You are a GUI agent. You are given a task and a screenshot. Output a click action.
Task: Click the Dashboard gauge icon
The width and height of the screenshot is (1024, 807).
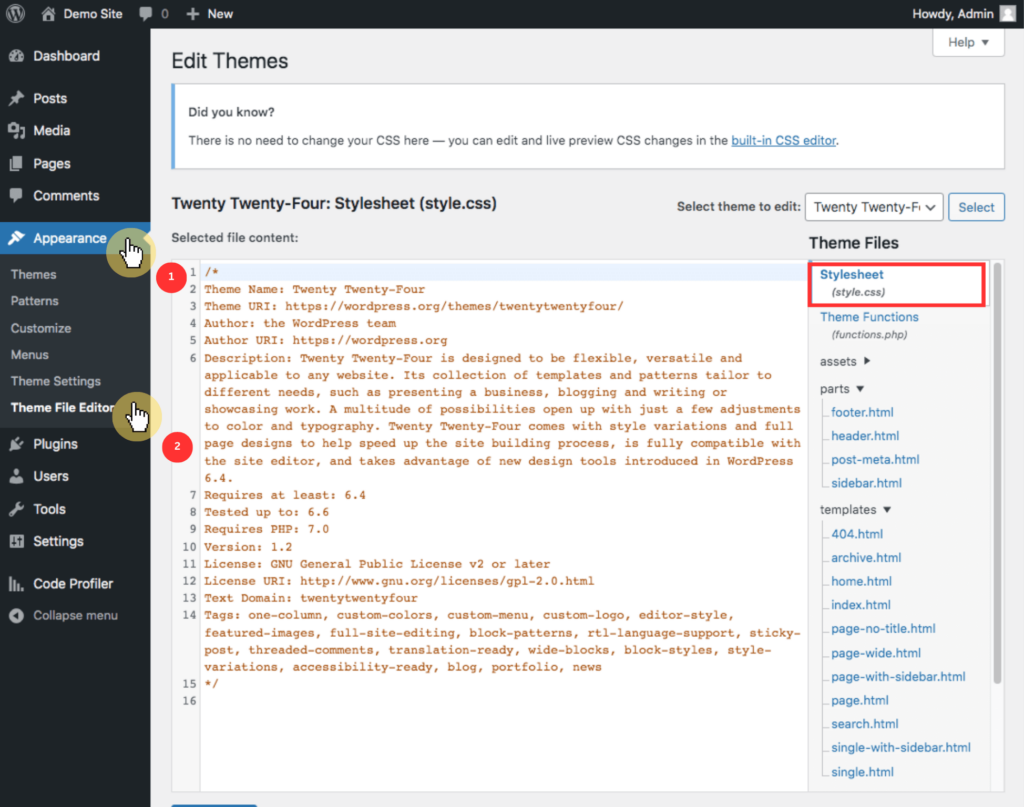[16, 56]
